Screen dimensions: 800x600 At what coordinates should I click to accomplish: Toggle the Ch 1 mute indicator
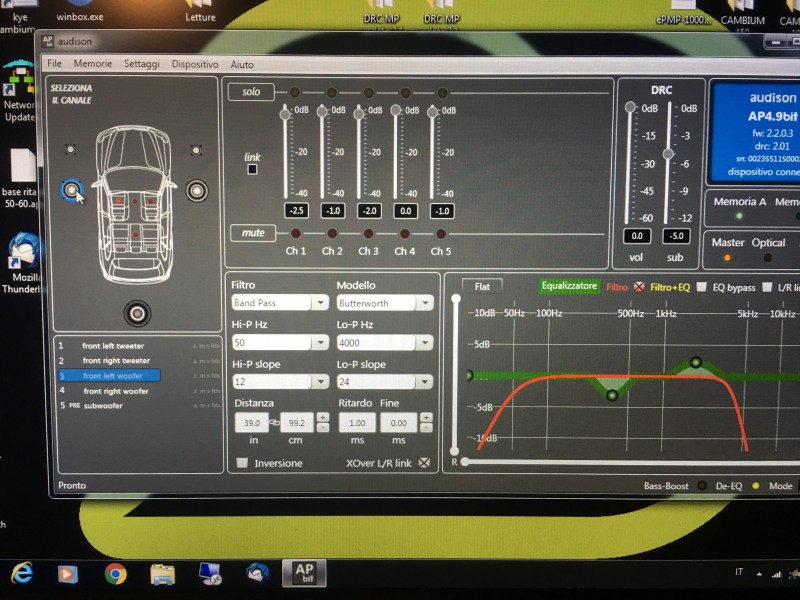(x=295, y=234)
